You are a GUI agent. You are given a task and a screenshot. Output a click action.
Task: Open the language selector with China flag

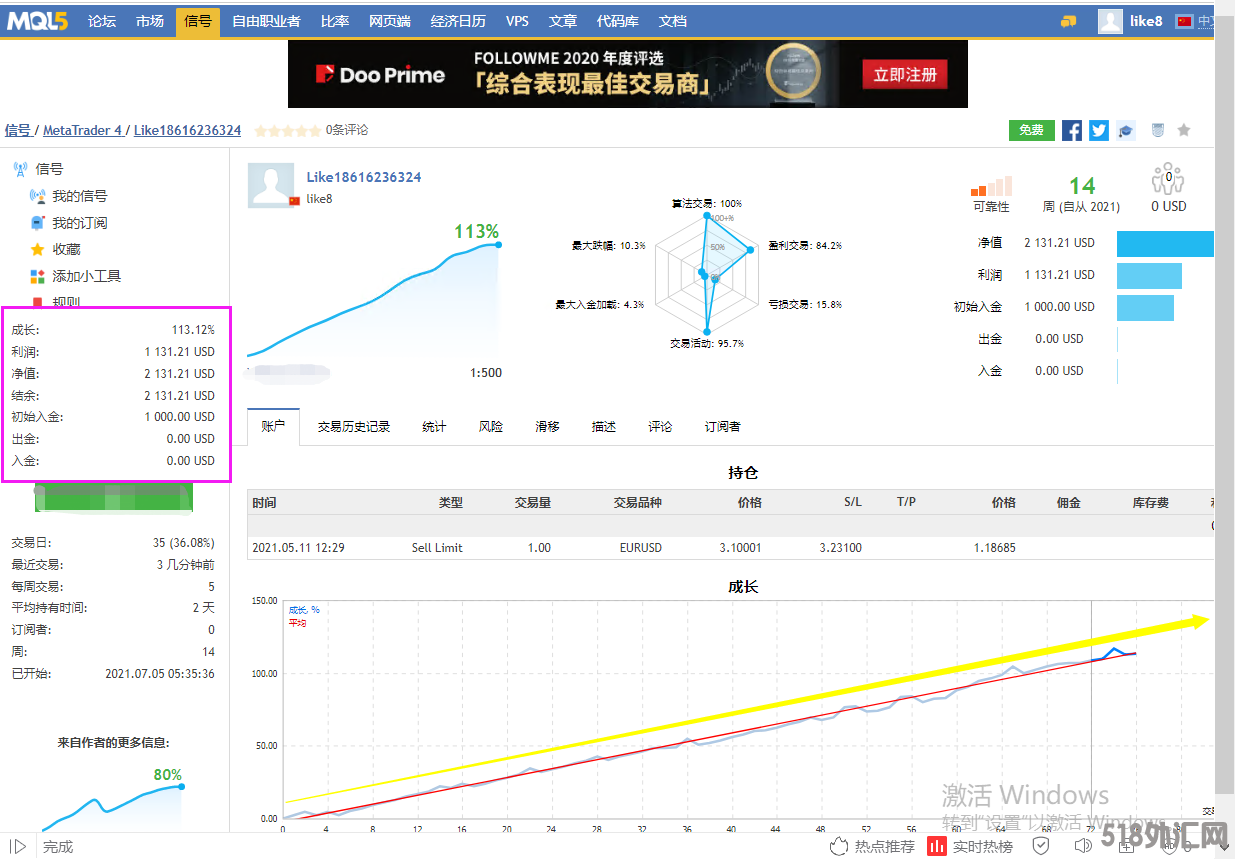pos(1194,21)
